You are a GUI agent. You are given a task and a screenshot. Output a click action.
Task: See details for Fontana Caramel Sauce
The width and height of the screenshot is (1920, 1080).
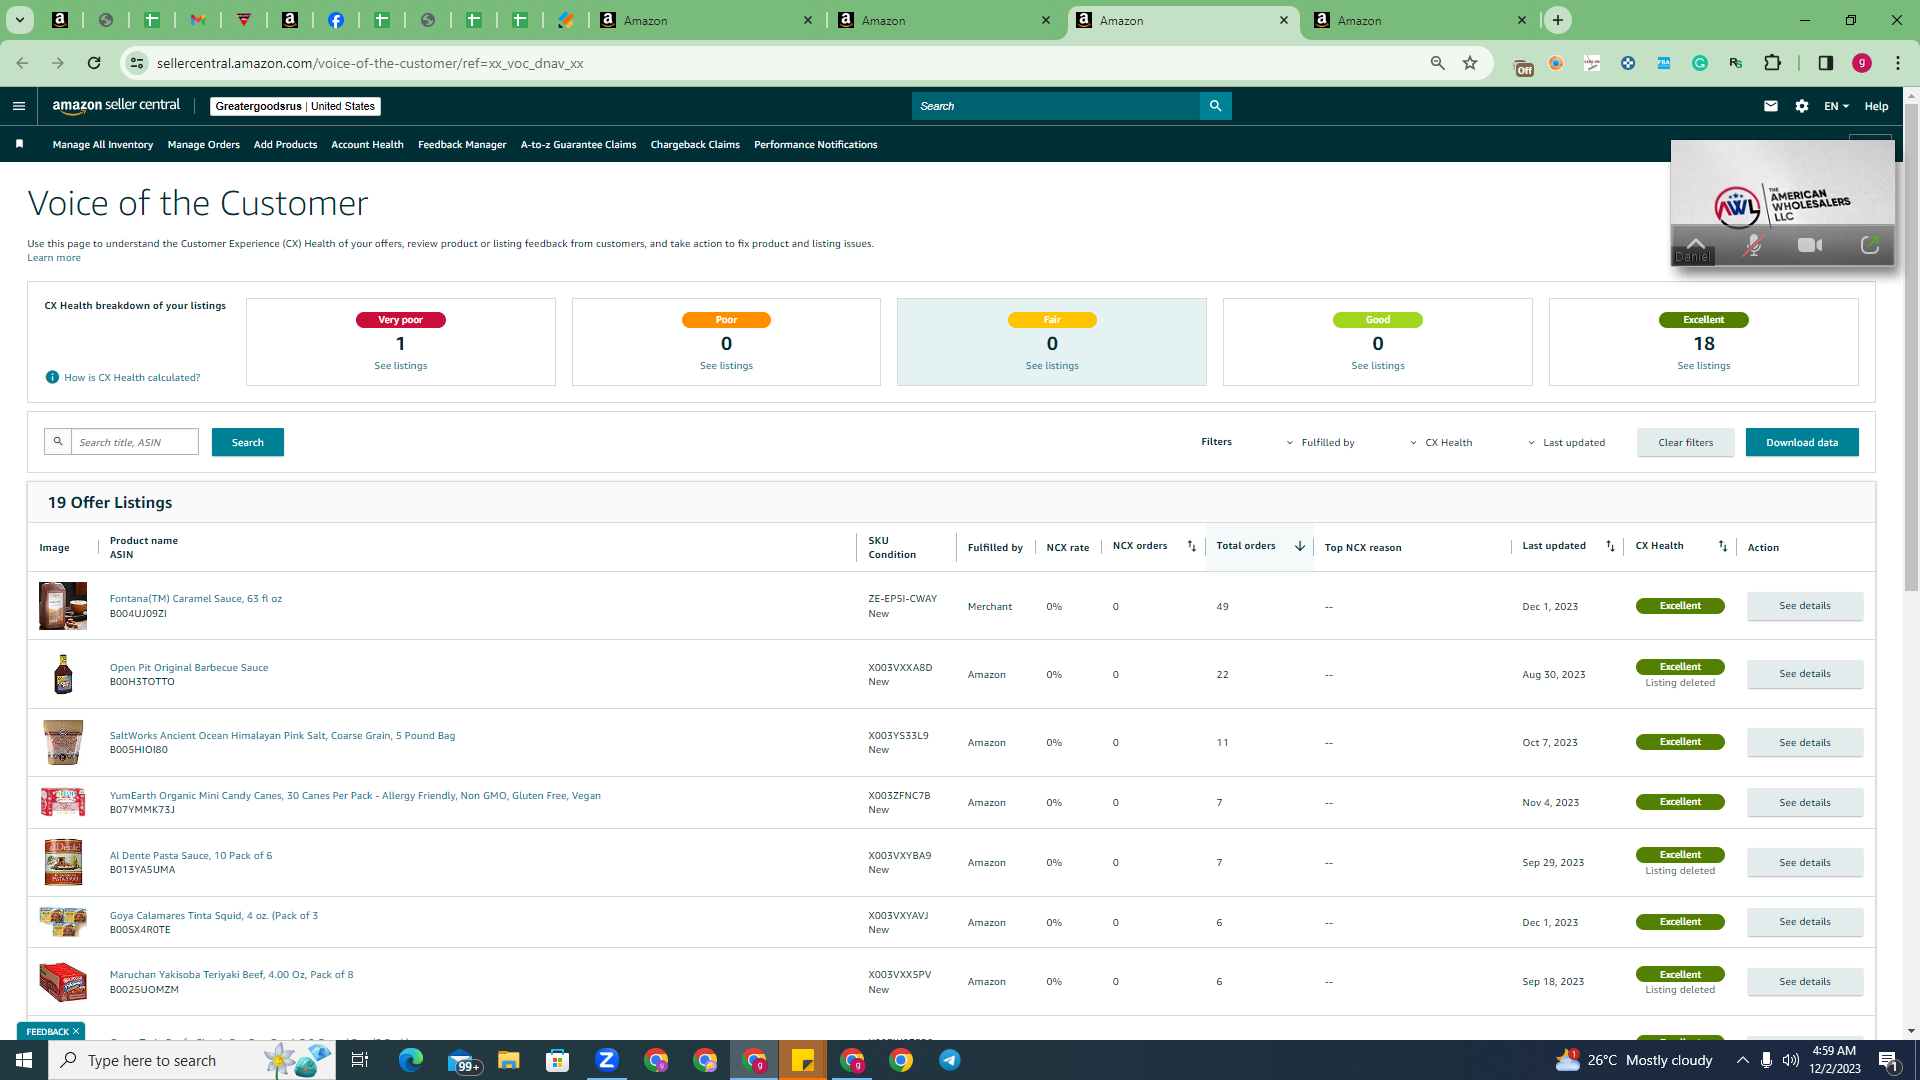1805,606
